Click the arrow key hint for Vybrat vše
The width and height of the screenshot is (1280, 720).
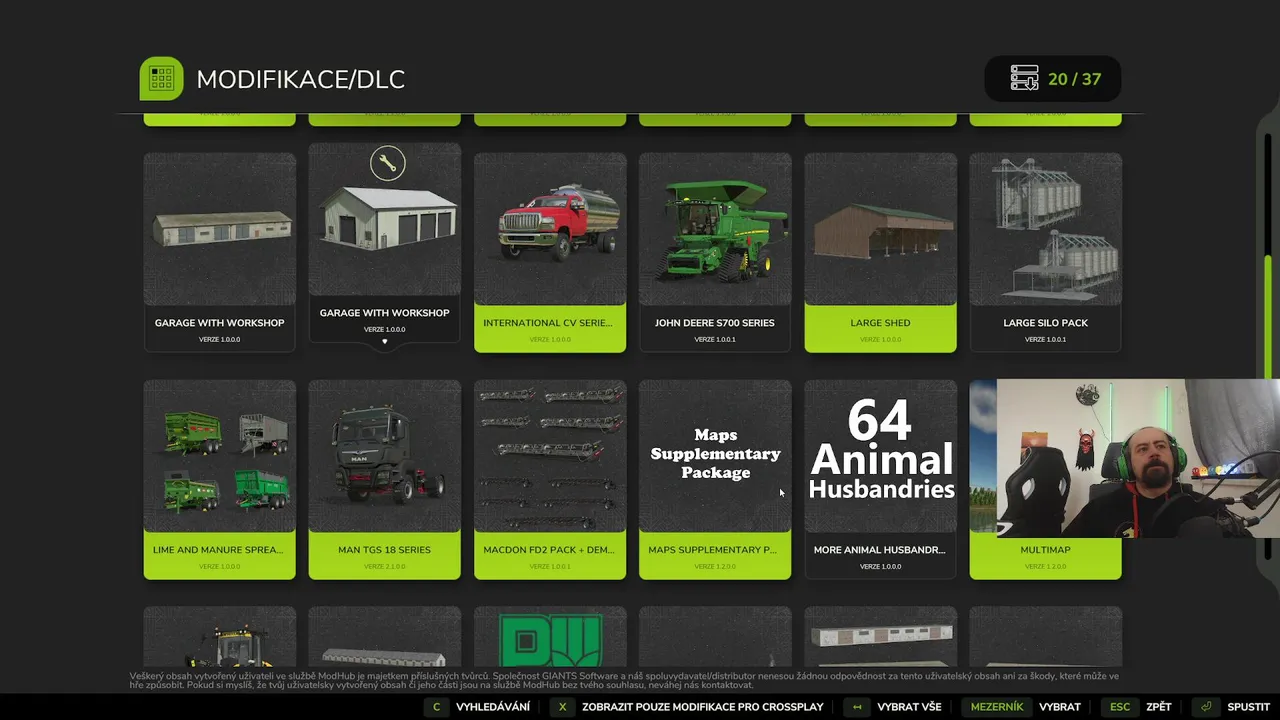click(x=857, y=707)
